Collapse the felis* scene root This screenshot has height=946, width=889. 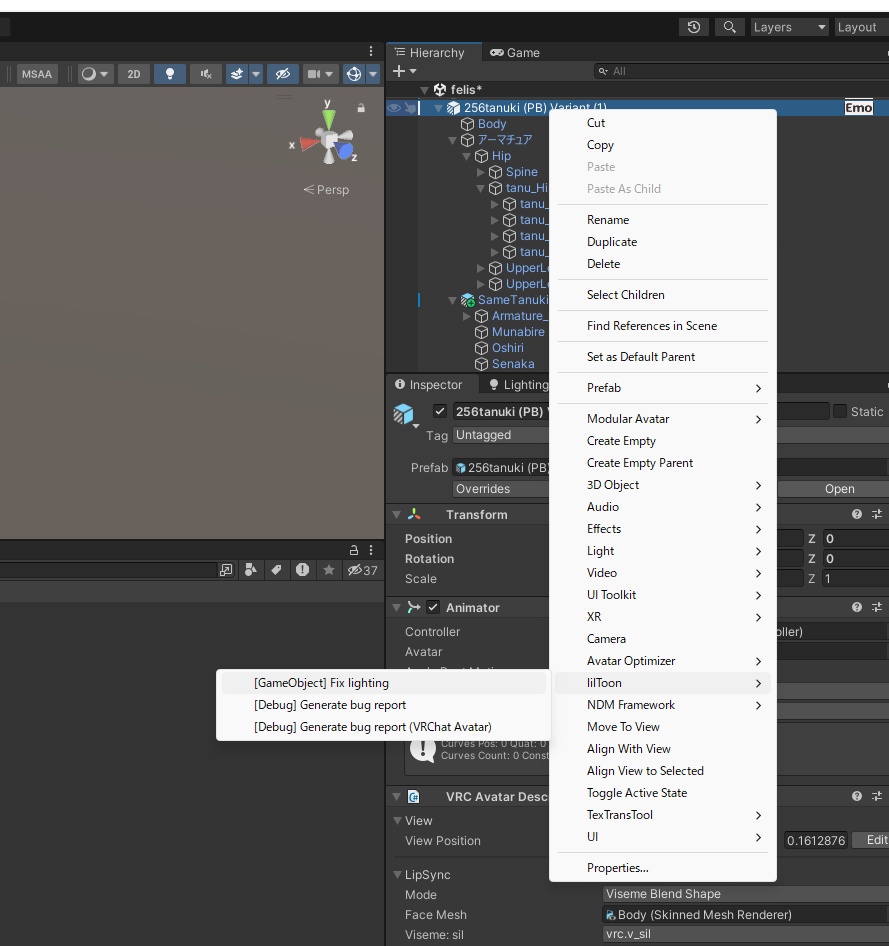point(425,90)
